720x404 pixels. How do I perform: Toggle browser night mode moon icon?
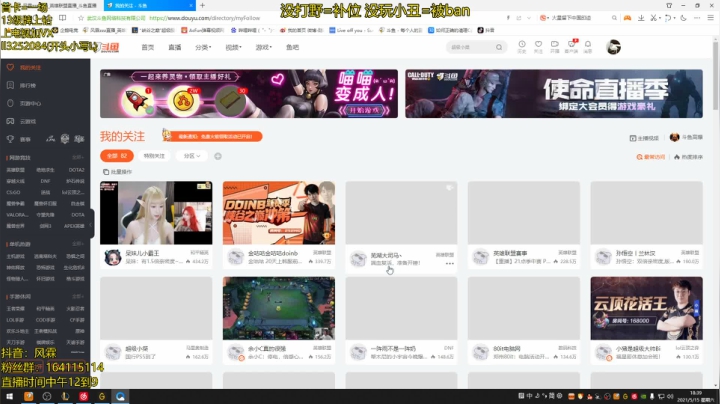tap(683, 18)
